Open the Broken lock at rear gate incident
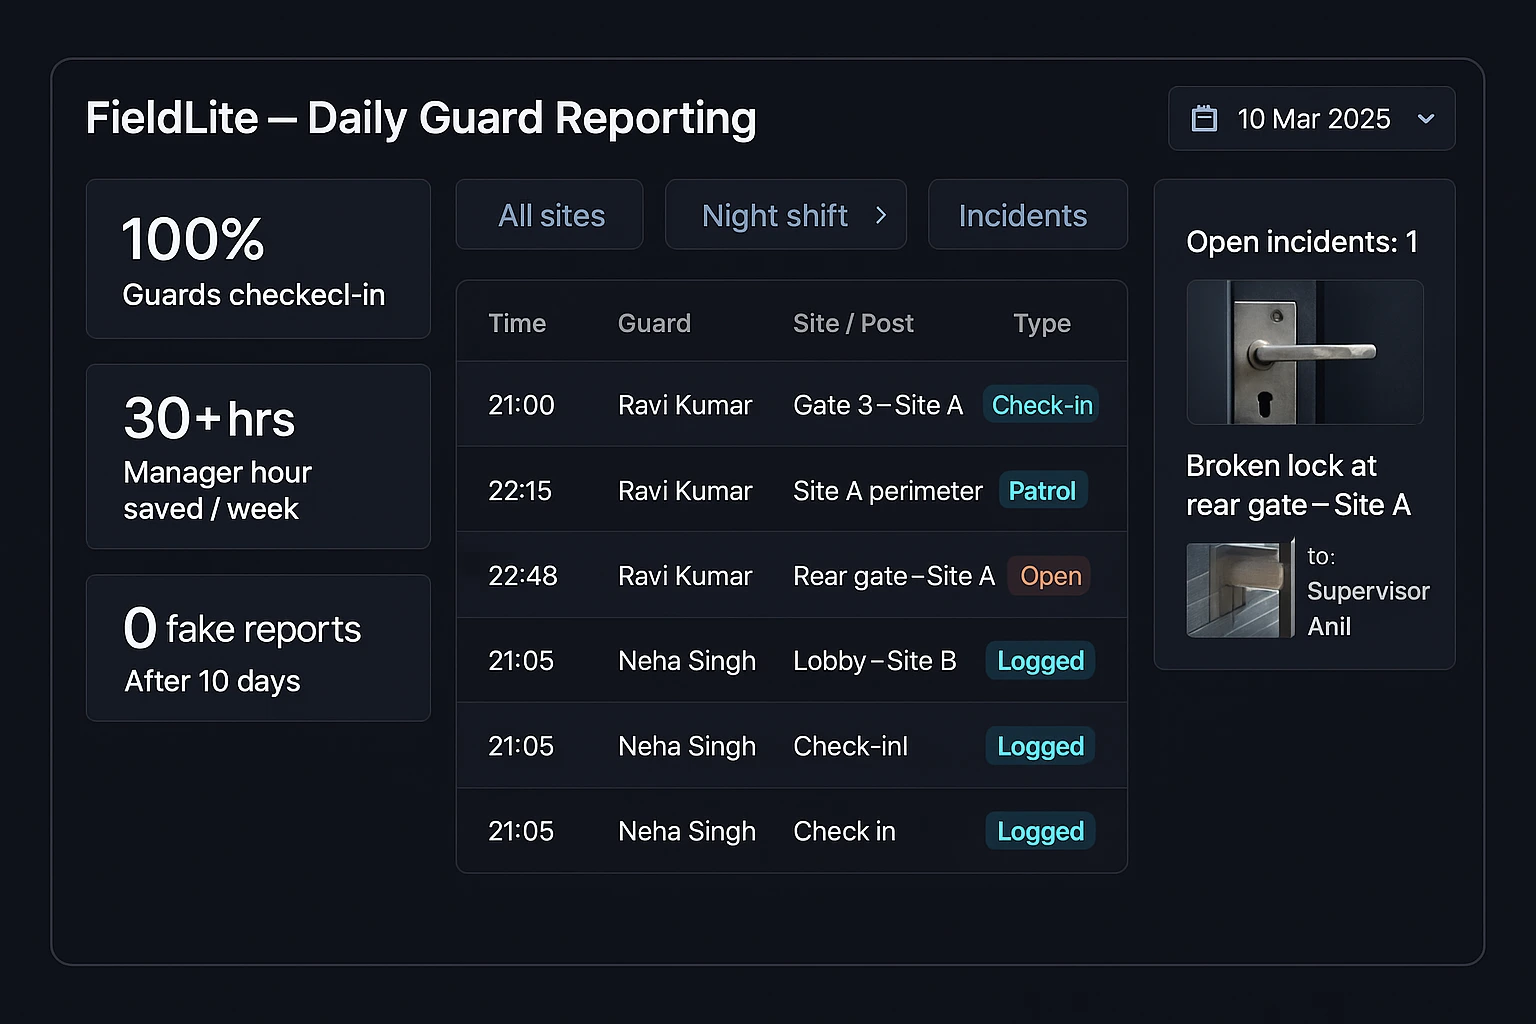The height and width of the screenshot is (1024, 1536). 1298,485
